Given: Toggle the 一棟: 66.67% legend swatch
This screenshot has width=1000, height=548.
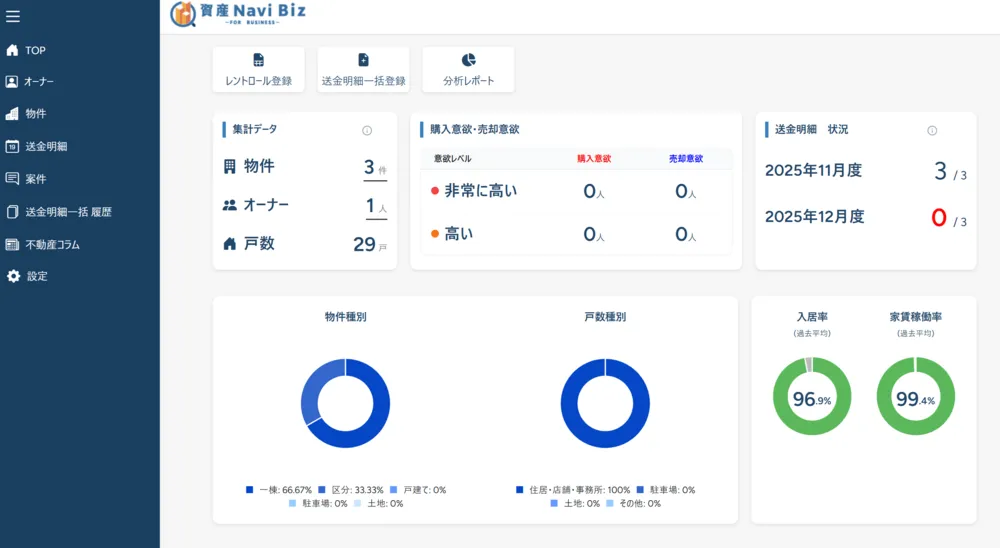Looking at the screenshot, I should click(x=249, y=490).
